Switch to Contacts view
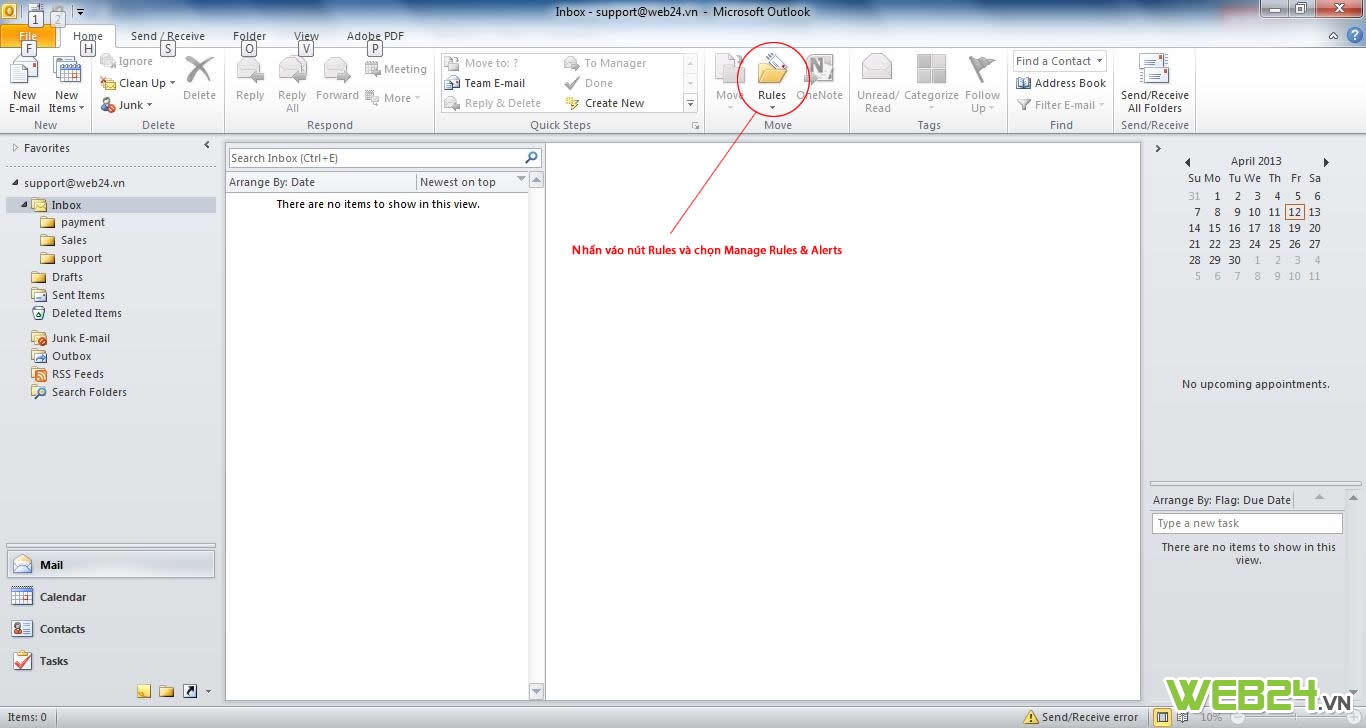Image resolution: width=1366 pixels, height=728 pixels. click(110, 629)
